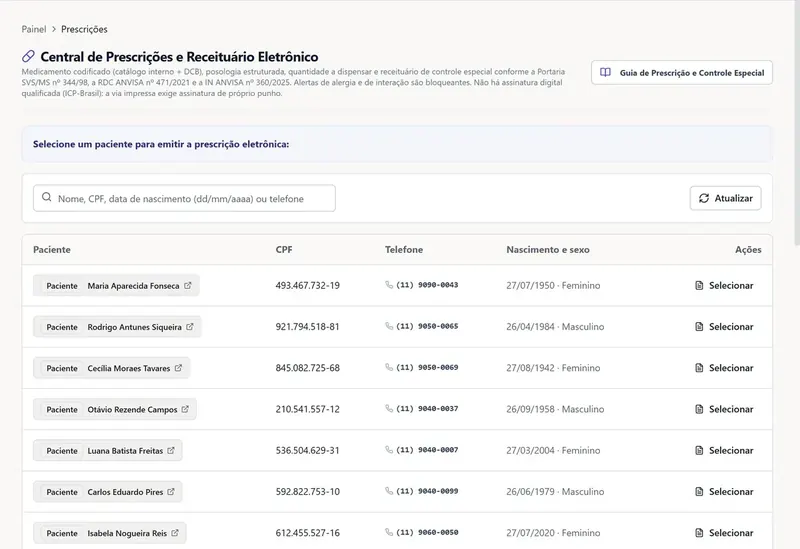This screenshot has width=800, height=549.
Task: Open external link icon for Otávio Rezende Campos
Action: coord(185,409)
